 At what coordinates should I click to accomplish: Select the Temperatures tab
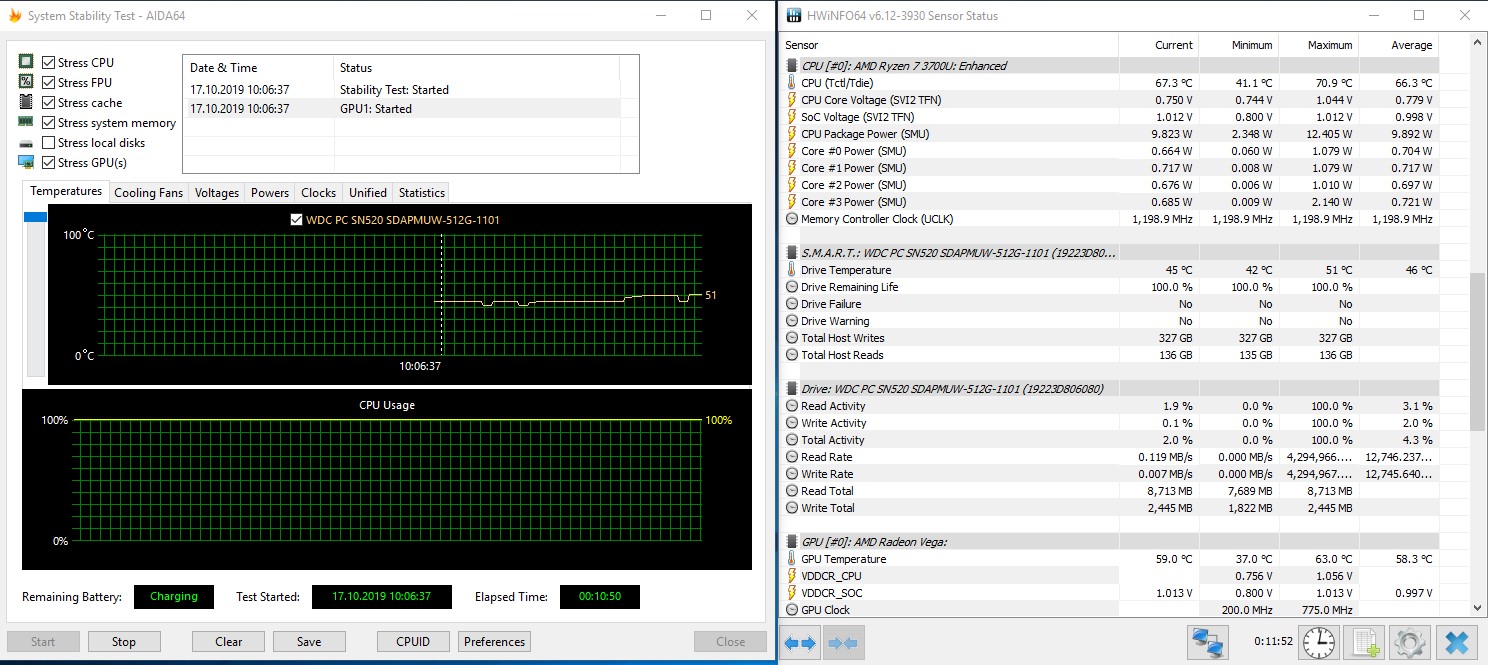[x=66, y=191]
